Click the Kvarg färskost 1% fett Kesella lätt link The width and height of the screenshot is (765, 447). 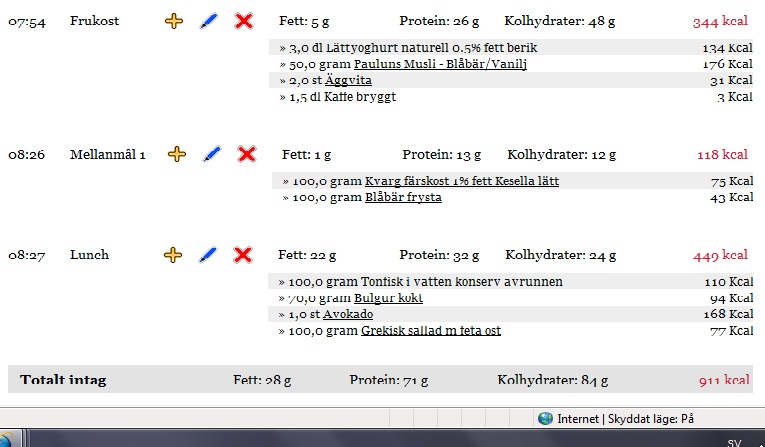tap(461, 181)
